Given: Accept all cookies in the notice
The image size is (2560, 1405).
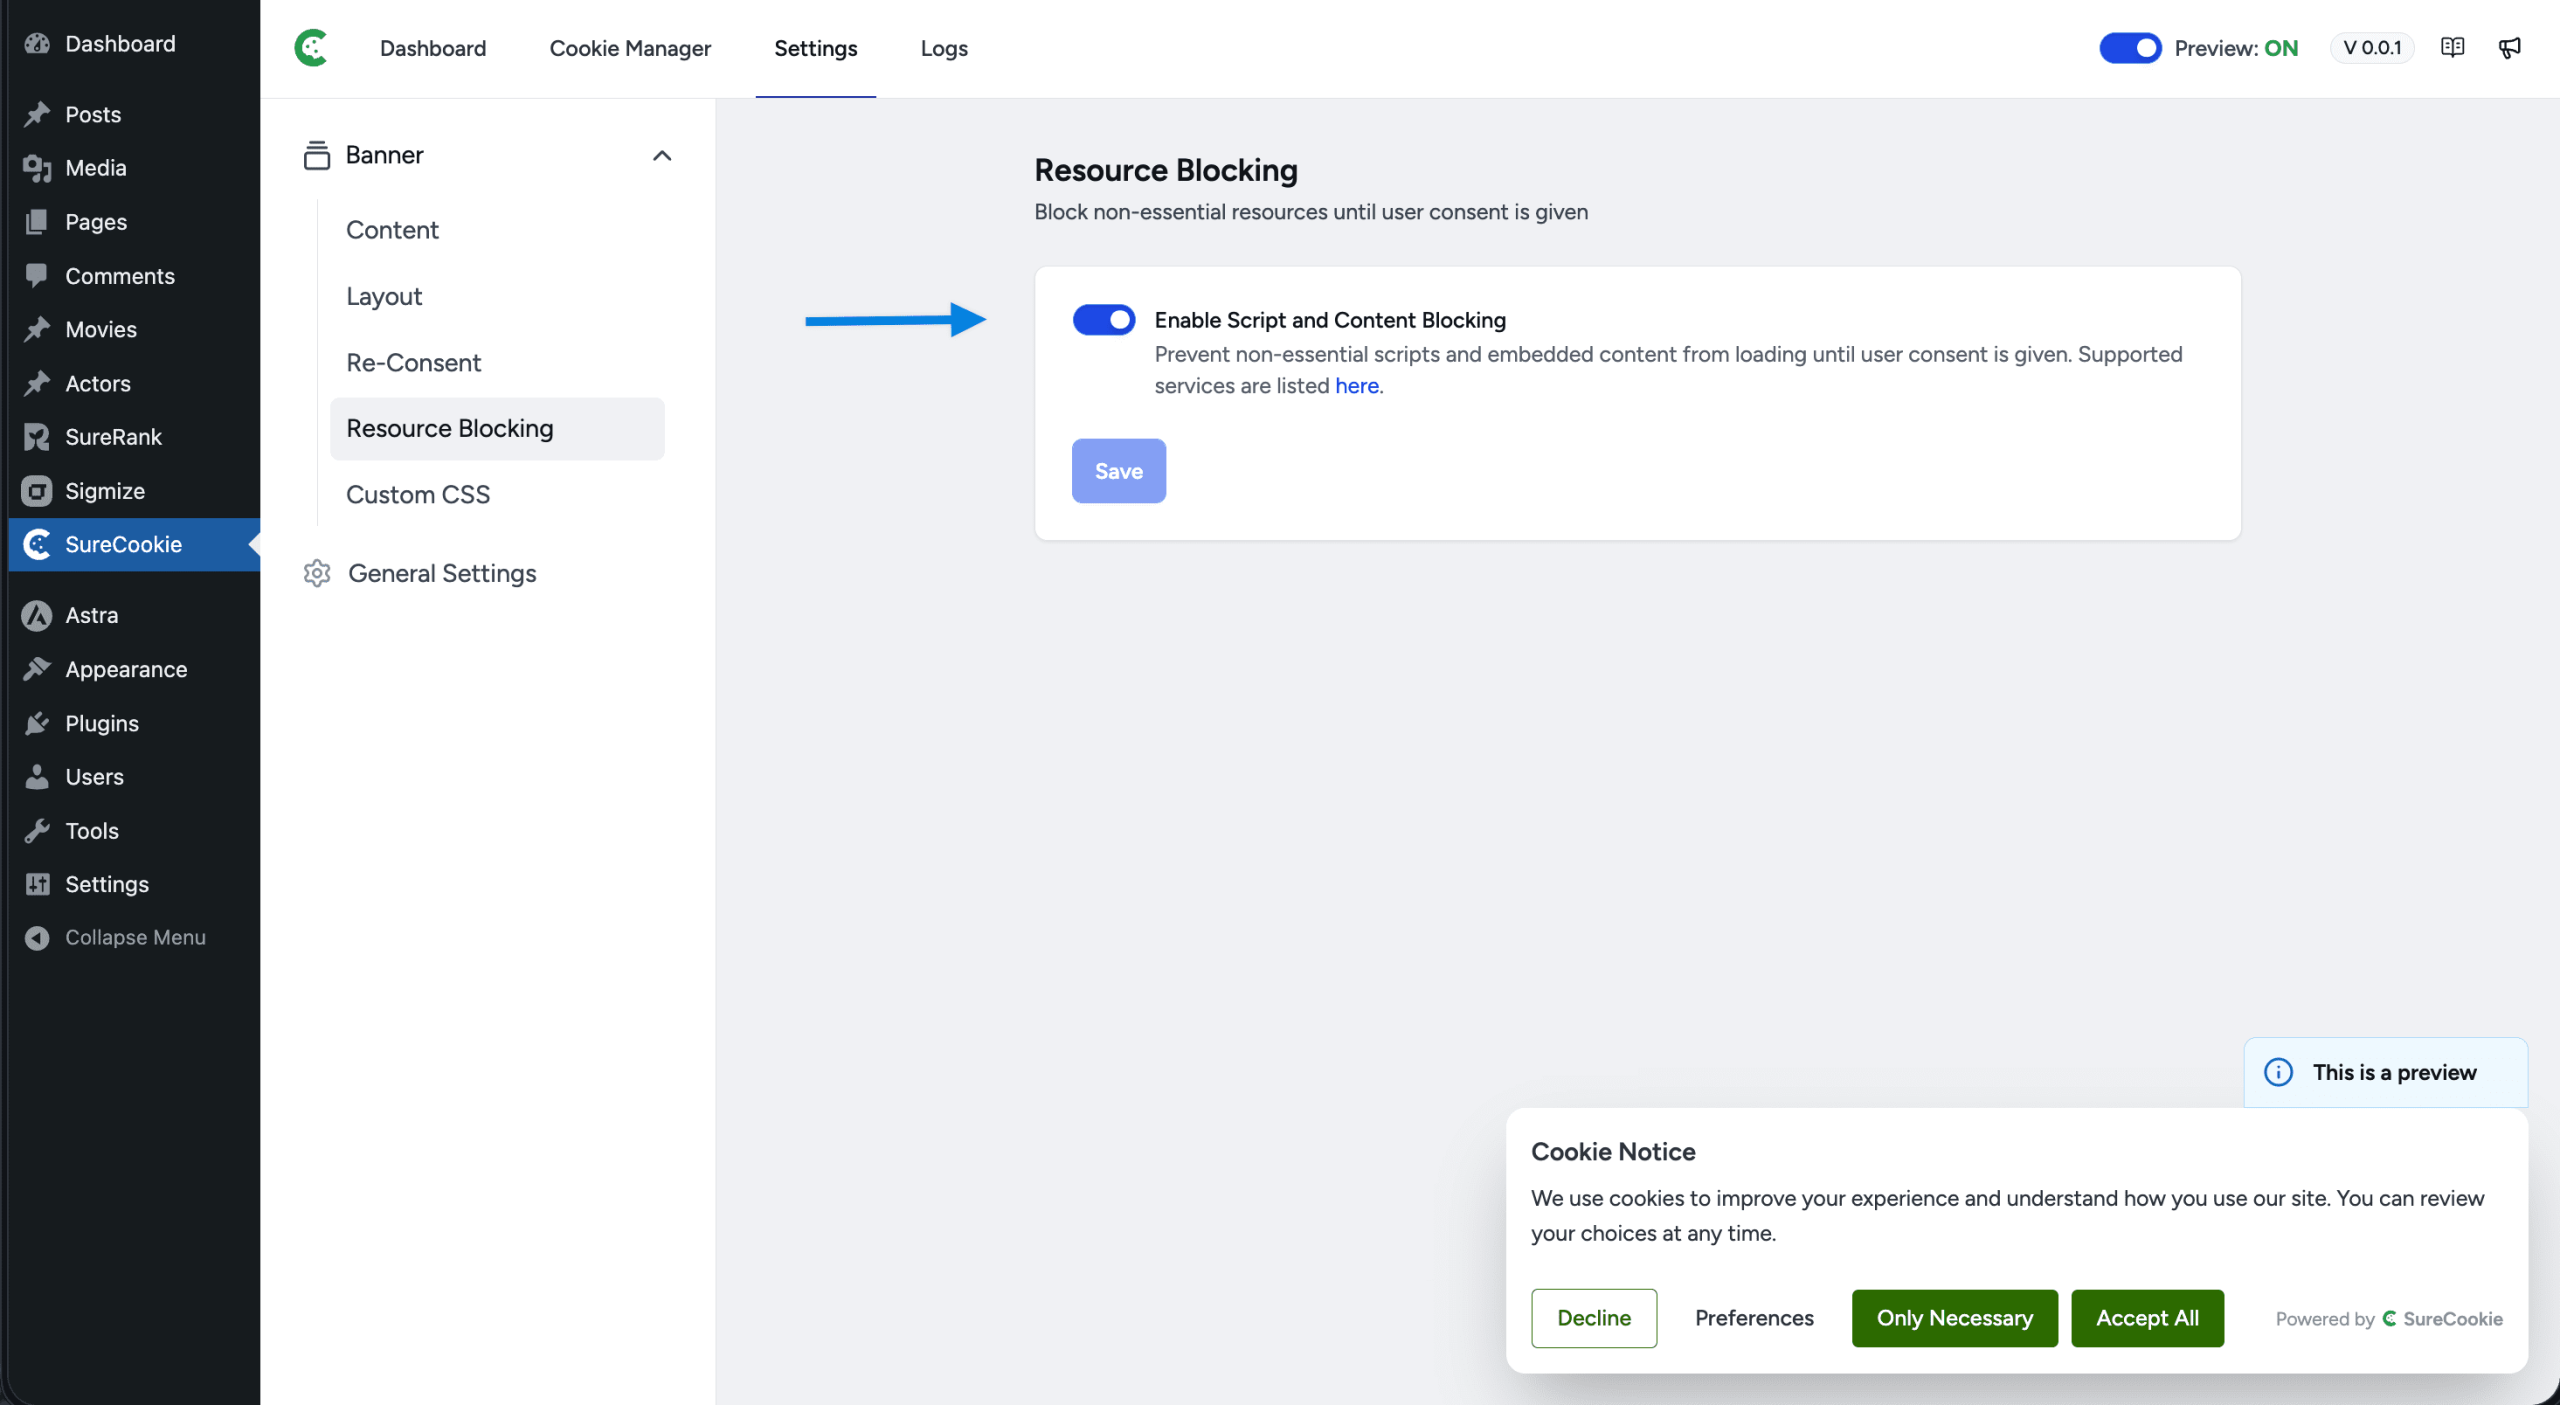Looking at the screenshot, I should pos(2146,1318).
